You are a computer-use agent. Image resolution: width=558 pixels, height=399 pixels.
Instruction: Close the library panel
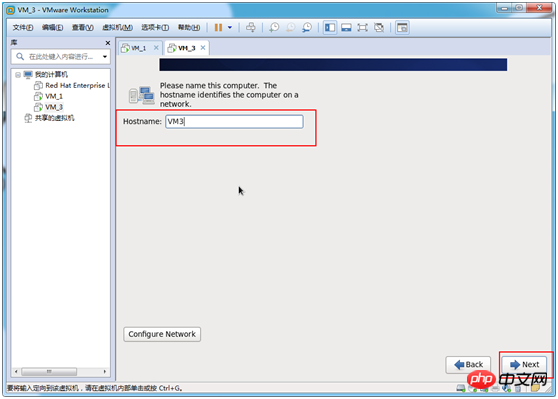click(x=108, y=43)
